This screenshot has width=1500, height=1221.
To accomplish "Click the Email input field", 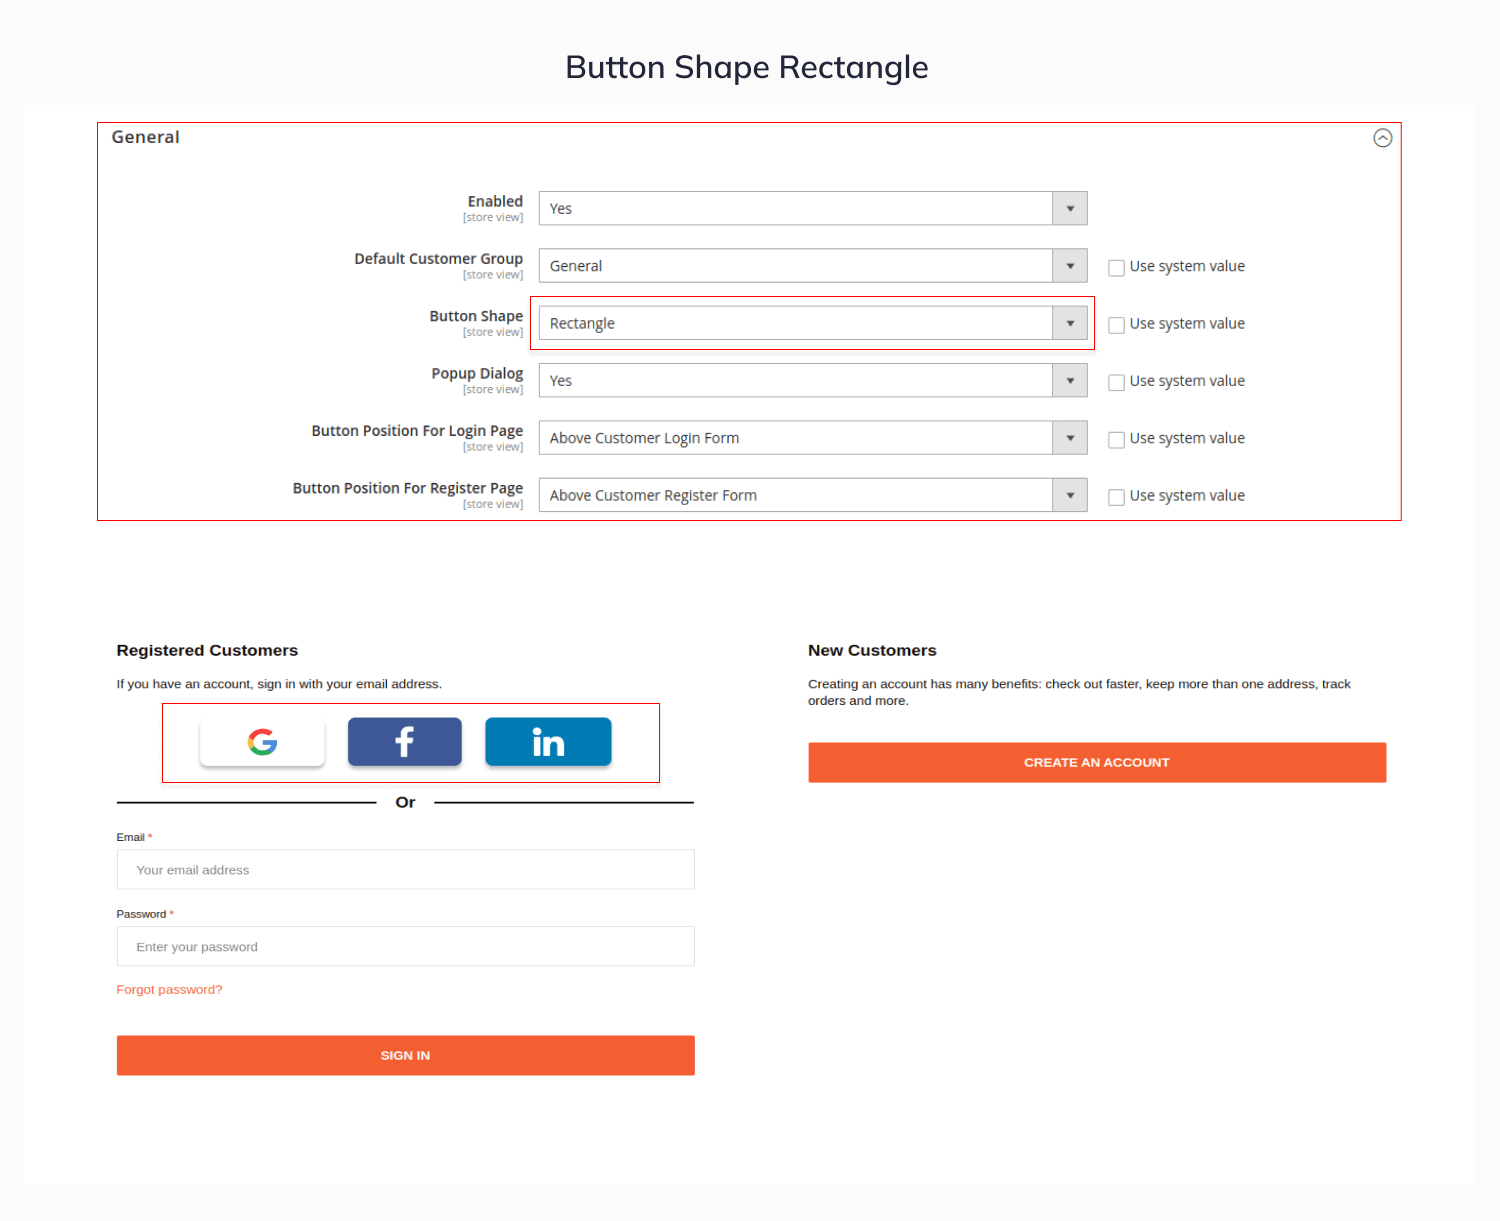I will (405, 870).
